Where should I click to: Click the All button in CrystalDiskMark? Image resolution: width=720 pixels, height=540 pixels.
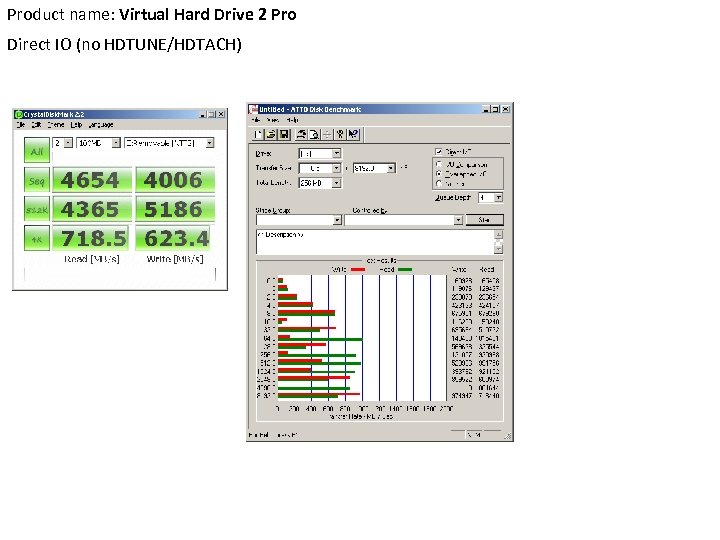coord(37,150)
